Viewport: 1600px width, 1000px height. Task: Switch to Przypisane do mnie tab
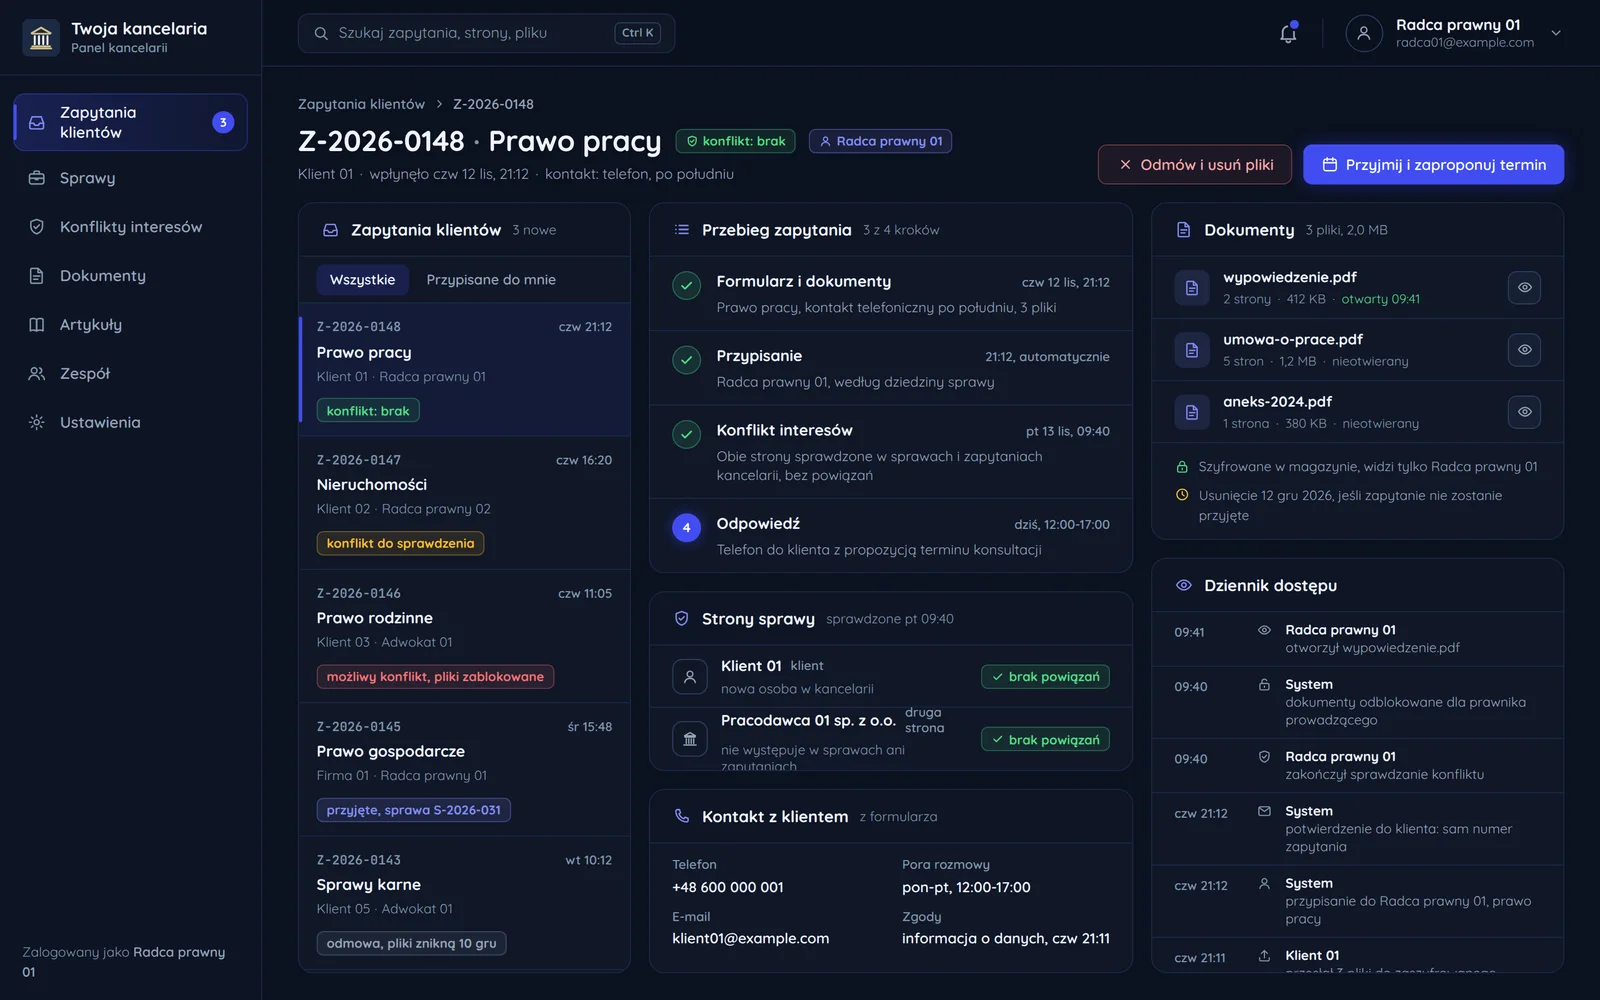pos(491,280)
